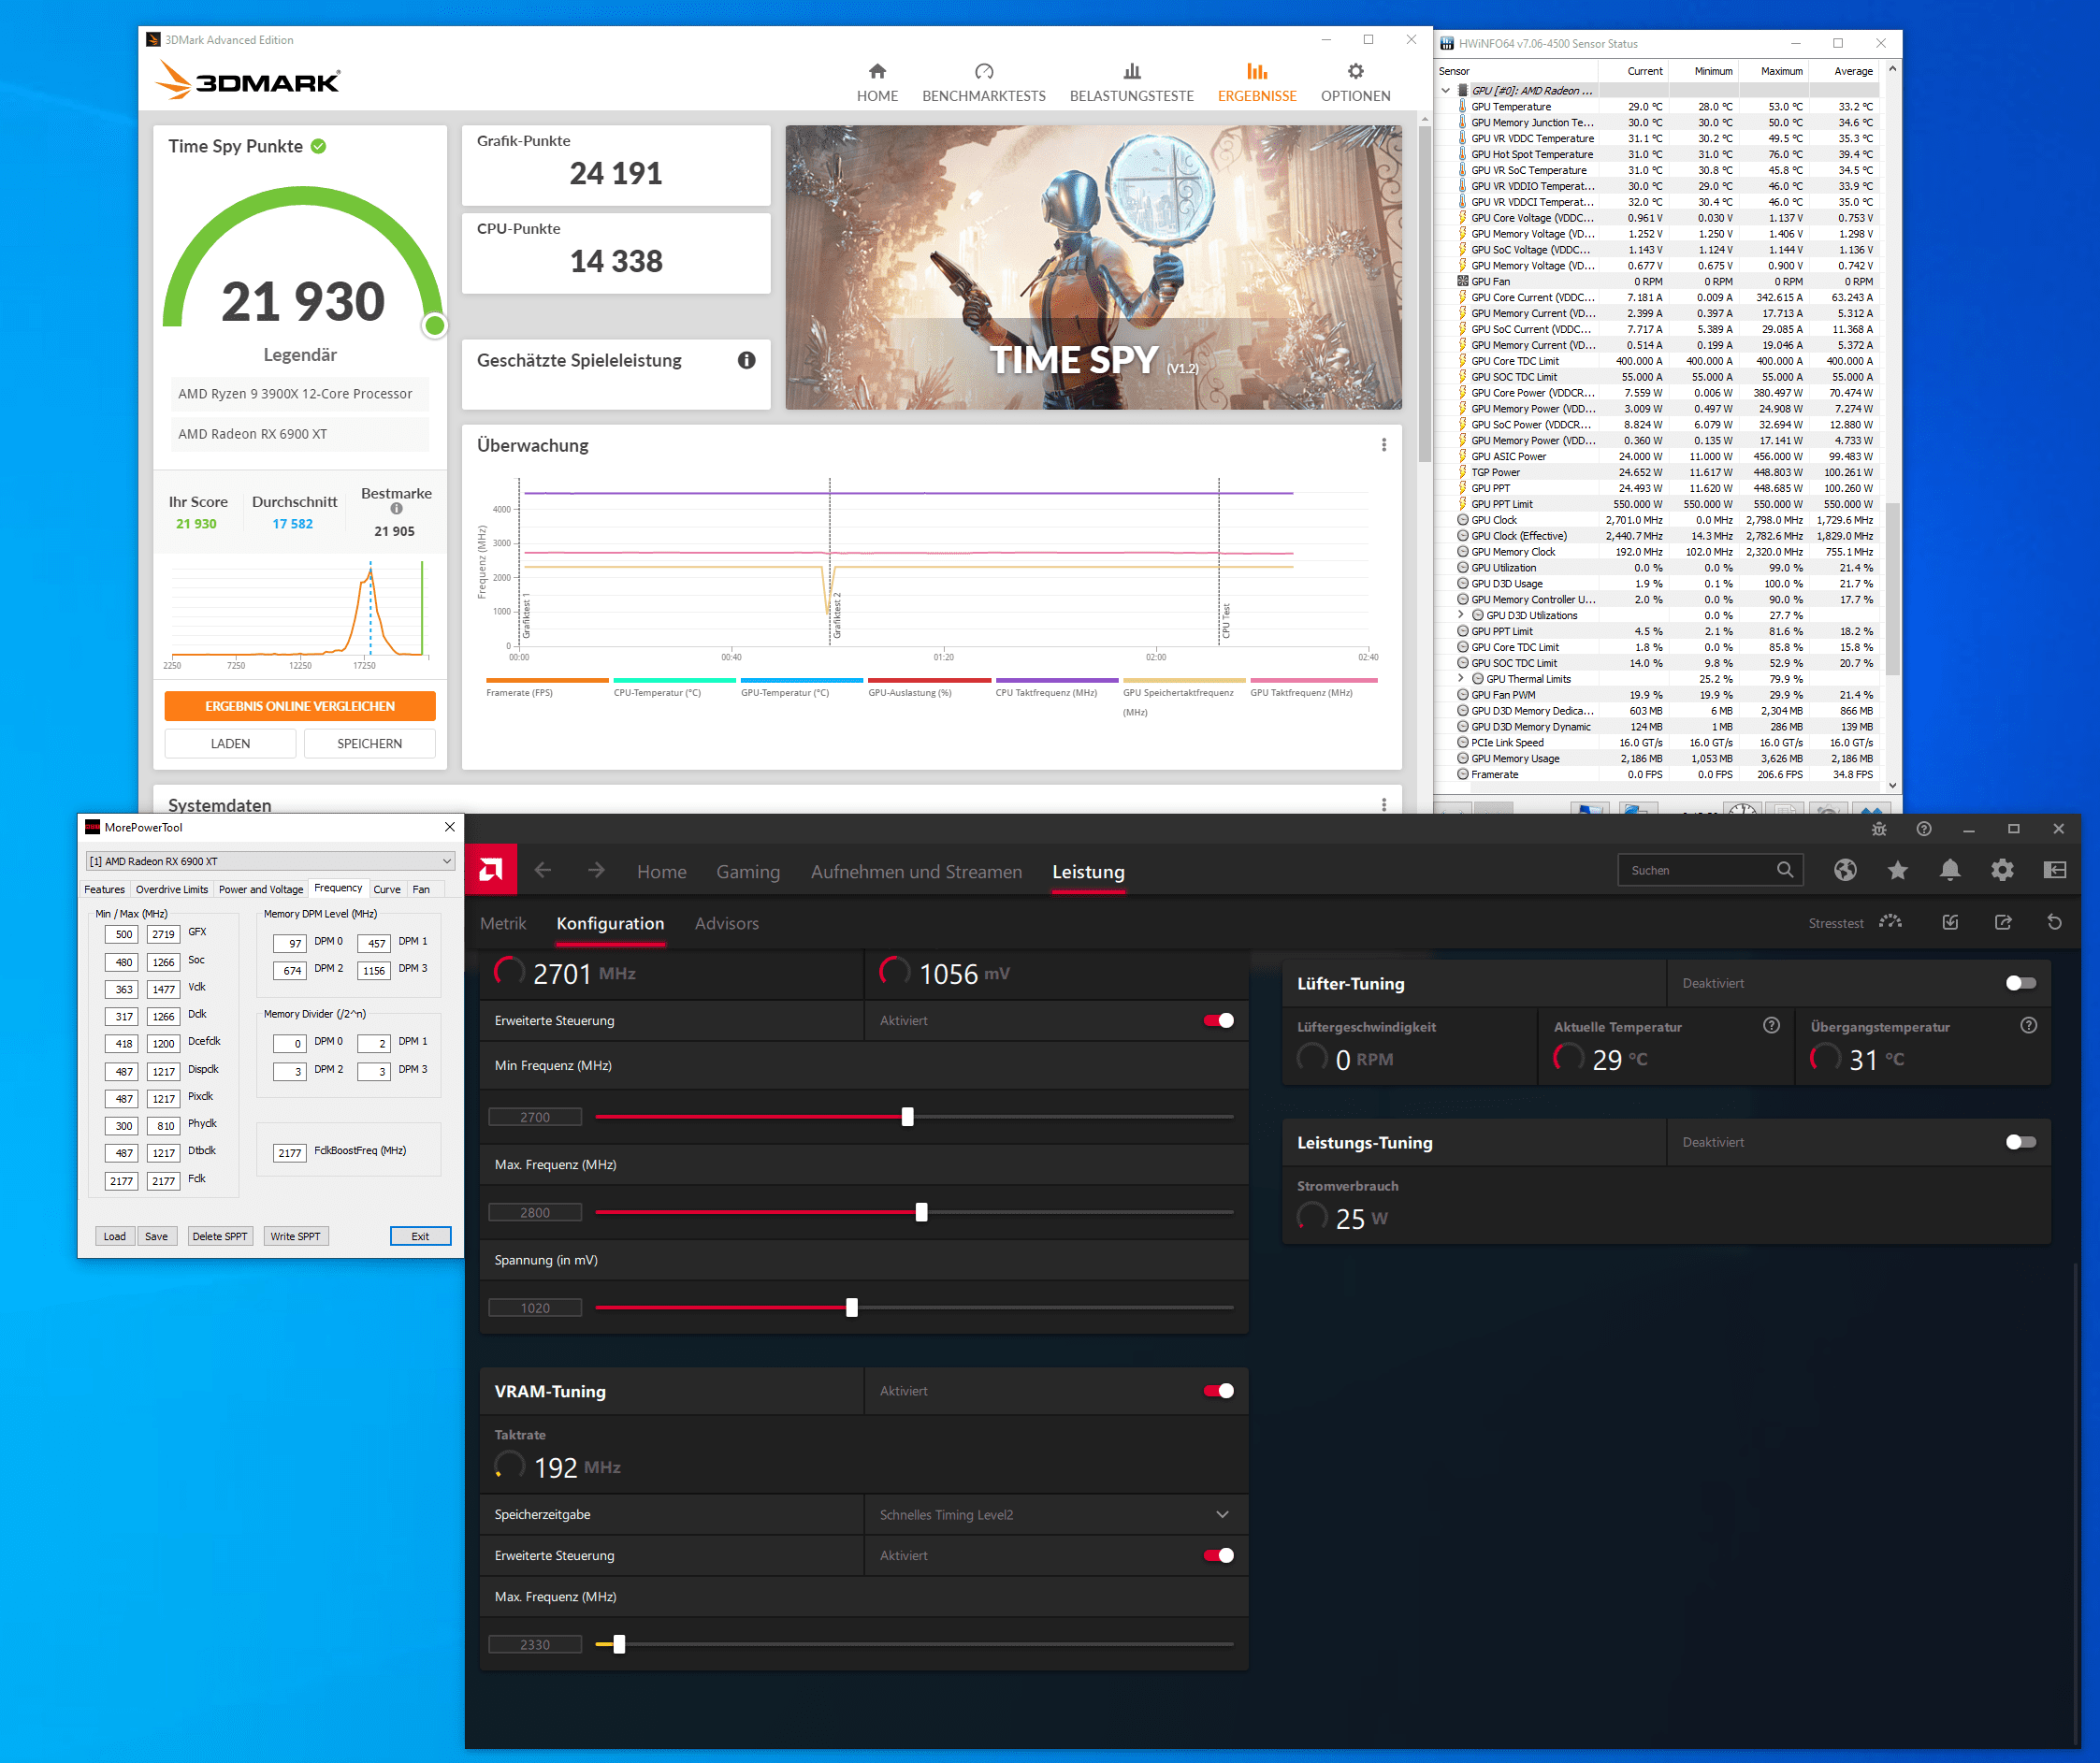This screenshot has width=2100, height=1763.
Task: Open notifications bell icon
Action: coord(1949,870)
